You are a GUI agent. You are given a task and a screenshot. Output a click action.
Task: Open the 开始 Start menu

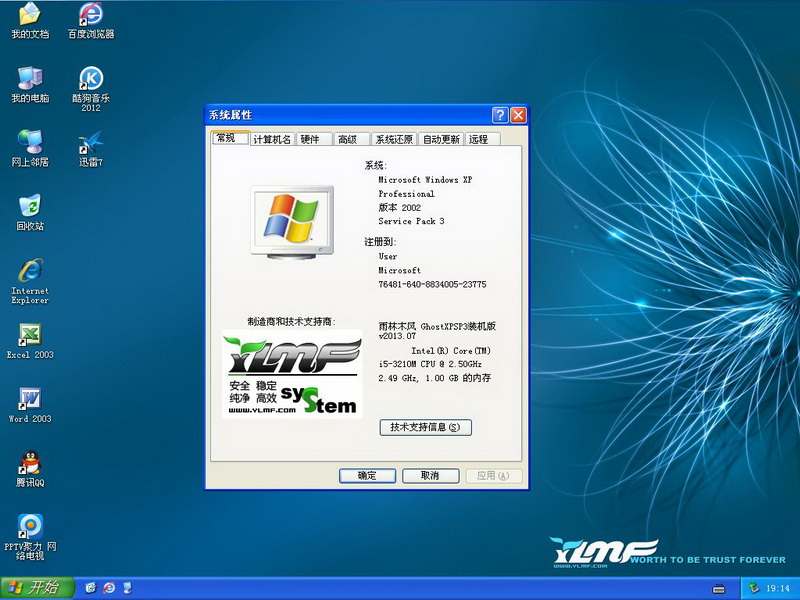(x=37, y=588)
